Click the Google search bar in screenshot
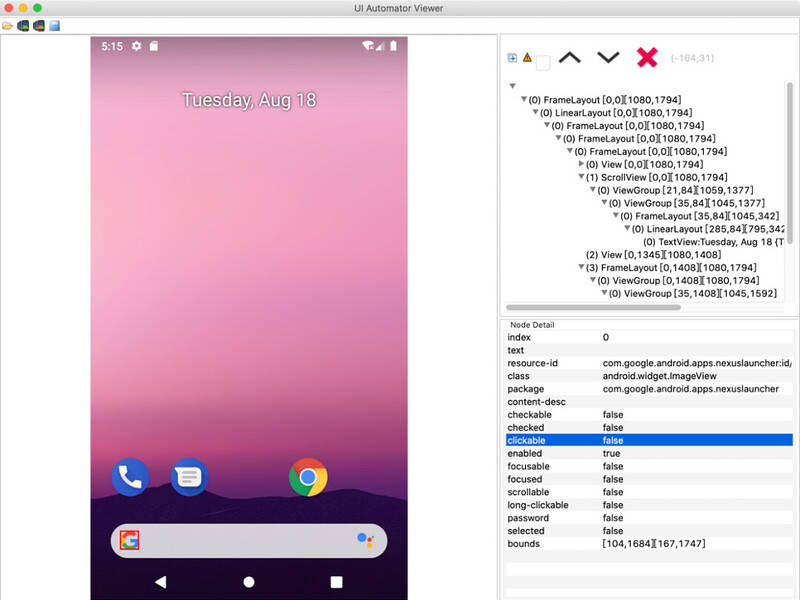The image size is (800, 600). pyautogui.click(x=250, y=538)
